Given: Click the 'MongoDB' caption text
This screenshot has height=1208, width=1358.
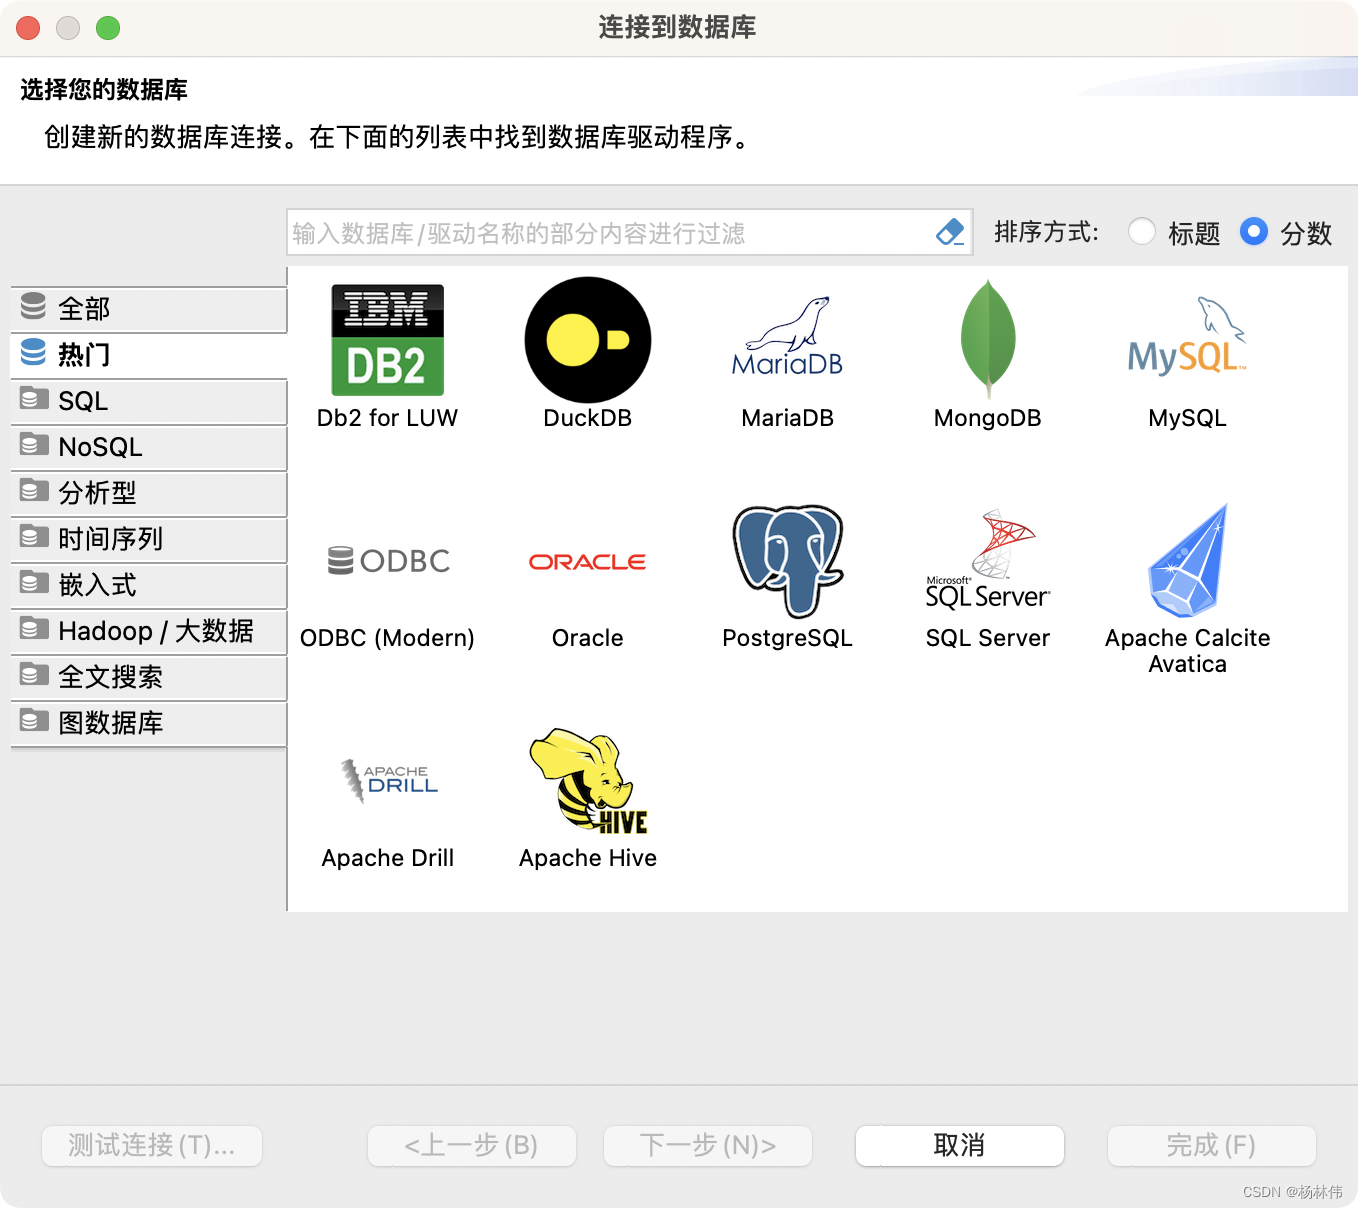Looking at the screenshot, I should click(x=988, y=418).
